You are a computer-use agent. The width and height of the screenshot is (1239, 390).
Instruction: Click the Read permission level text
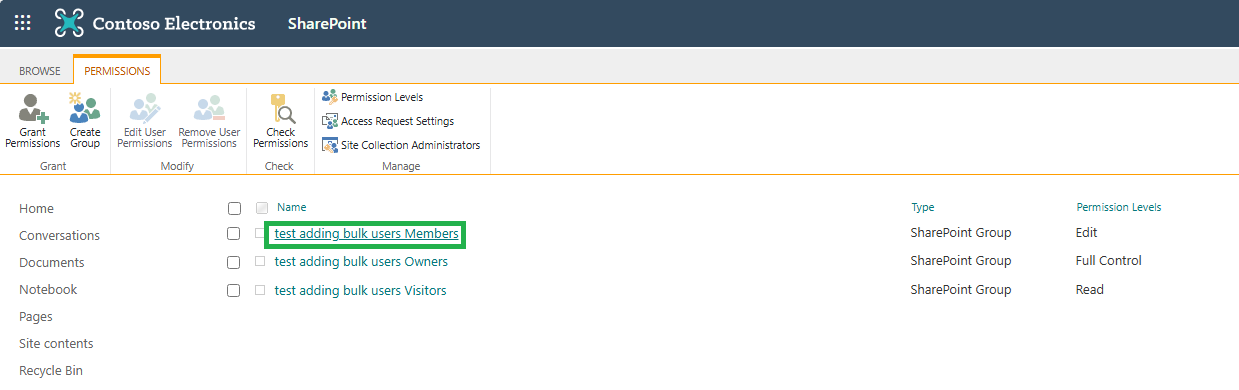tap(1090, 290)
